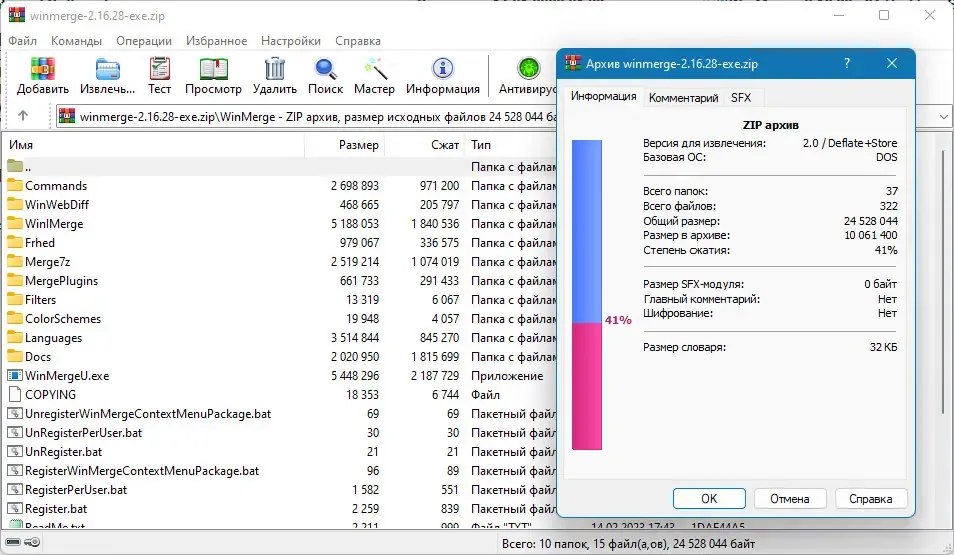Click the help question mark in dialog
Viewport: 954px width, 555px height.
pyautogui.click(x=847, y=63)
